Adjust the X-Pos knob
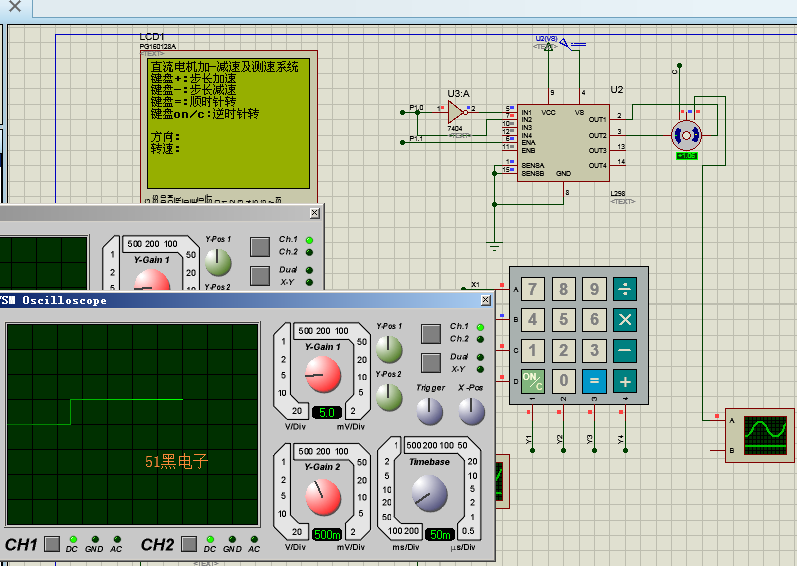 471,411
